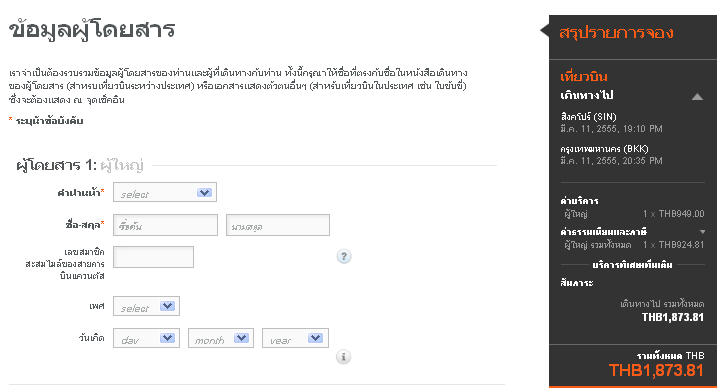Click the Passenger 1 (ผู้โดยสาร 1) heading
Image resolution: width=727 pixels, height=392 pixels.
tap(56, 165)
